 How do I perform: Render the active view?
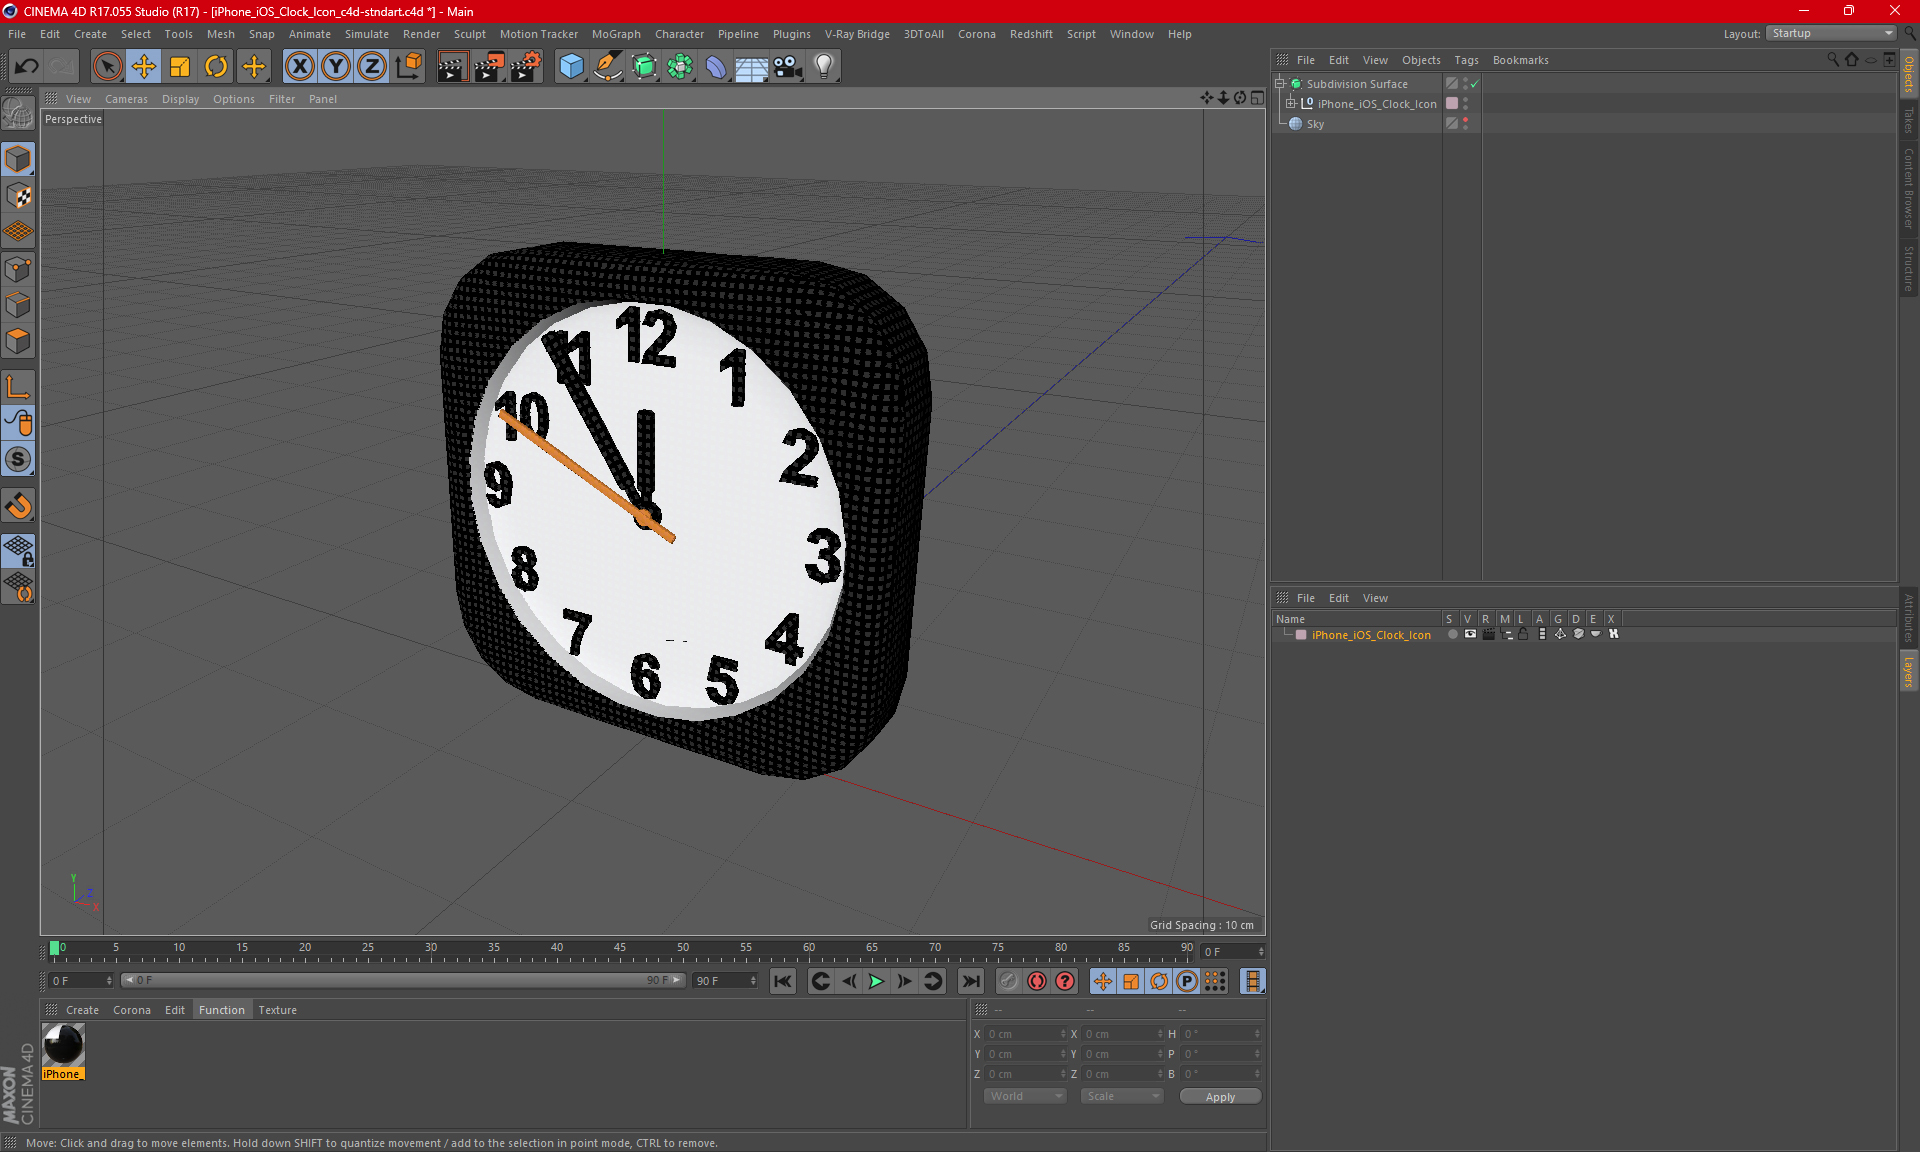point(452,67)
